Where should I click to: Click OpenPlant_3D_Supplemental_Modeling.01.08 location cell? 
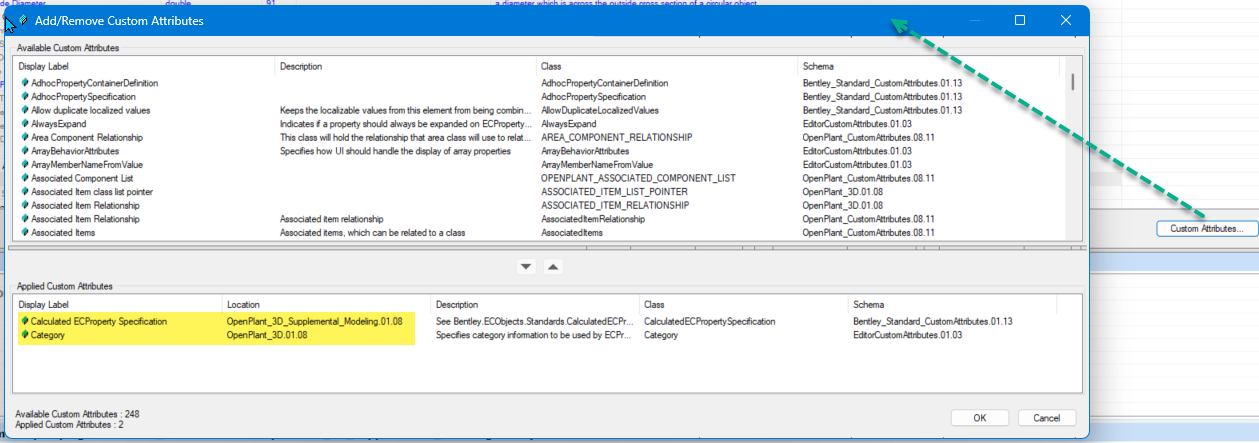[315, 322]
